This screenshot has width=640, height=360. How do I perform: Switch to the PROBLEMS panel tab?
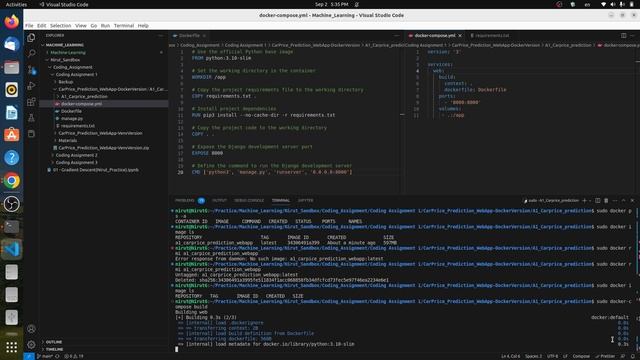(x=184, y=200)
